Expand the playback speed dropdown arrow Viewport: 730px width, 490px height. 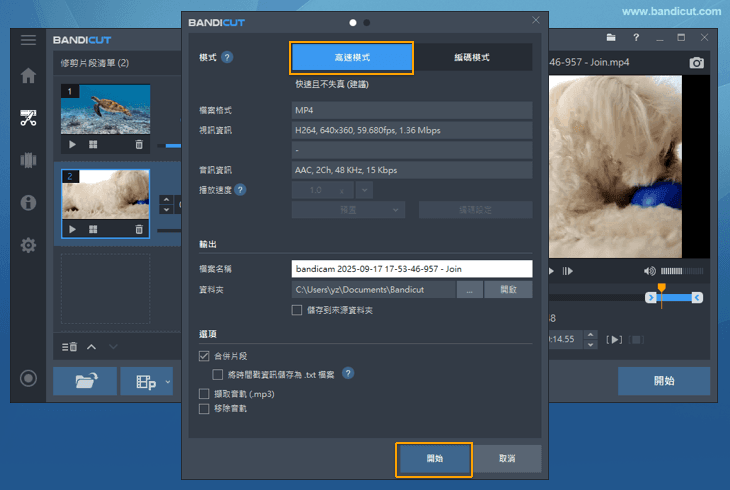365,190
